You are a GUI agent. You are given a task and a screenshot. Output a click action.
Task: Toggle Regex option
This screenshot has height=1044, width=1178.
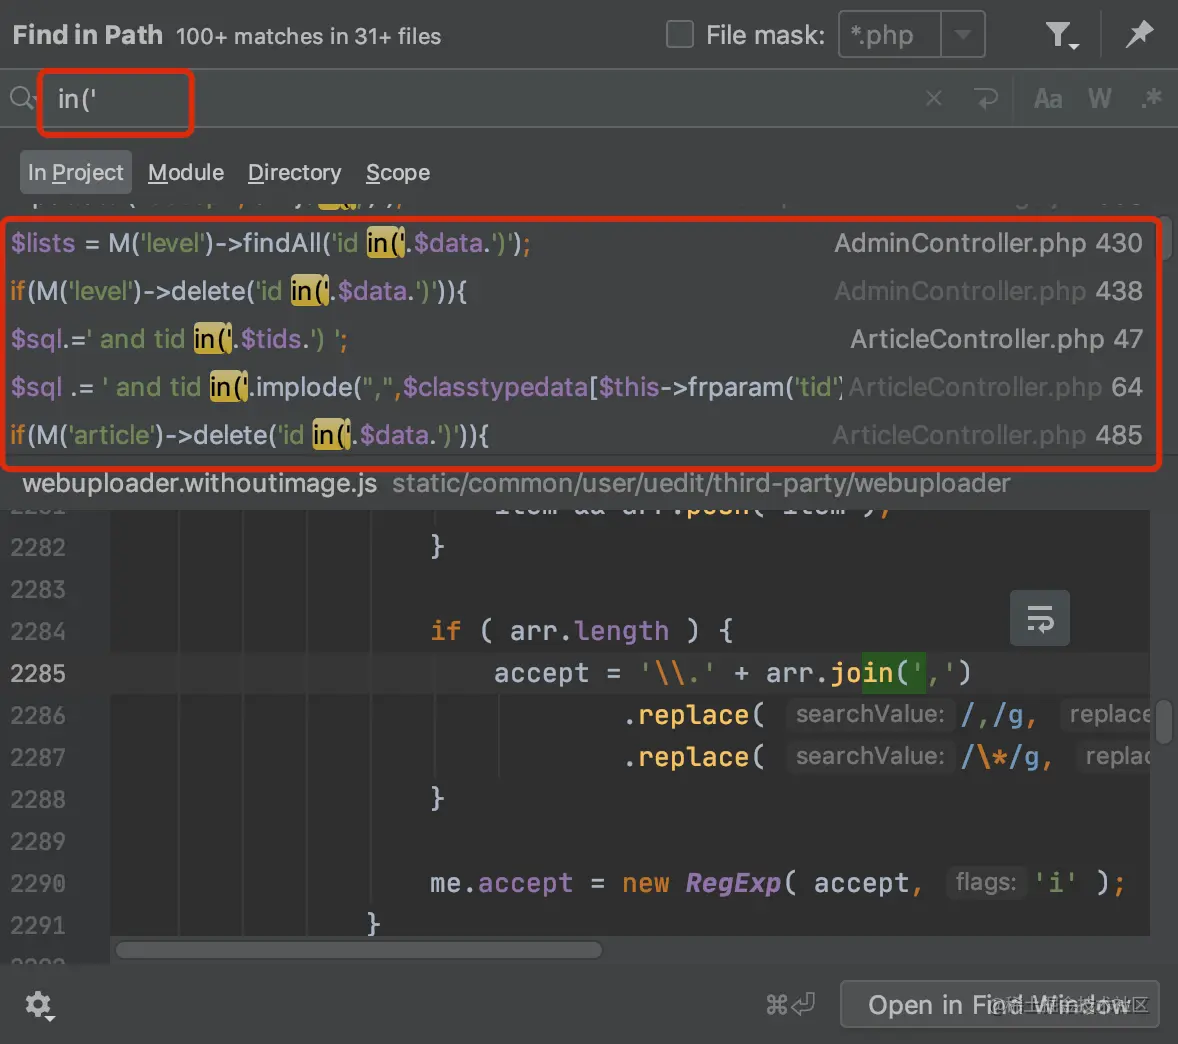(x=1151, y=98)
